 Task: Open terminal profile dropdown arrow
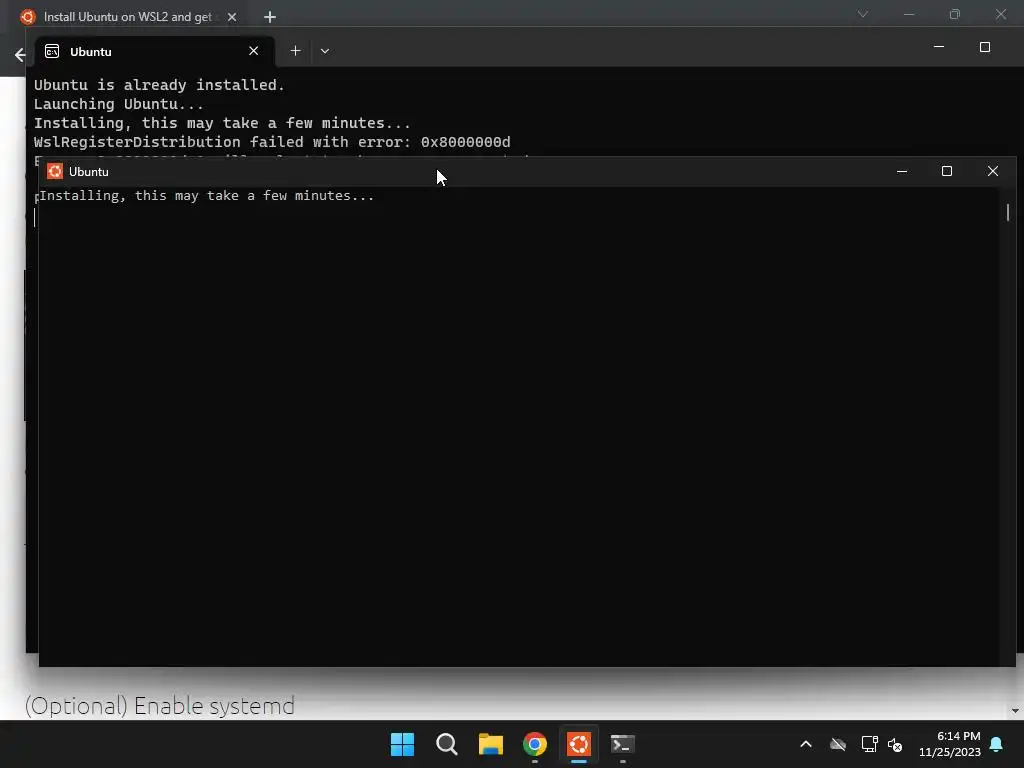coord(325,51)
